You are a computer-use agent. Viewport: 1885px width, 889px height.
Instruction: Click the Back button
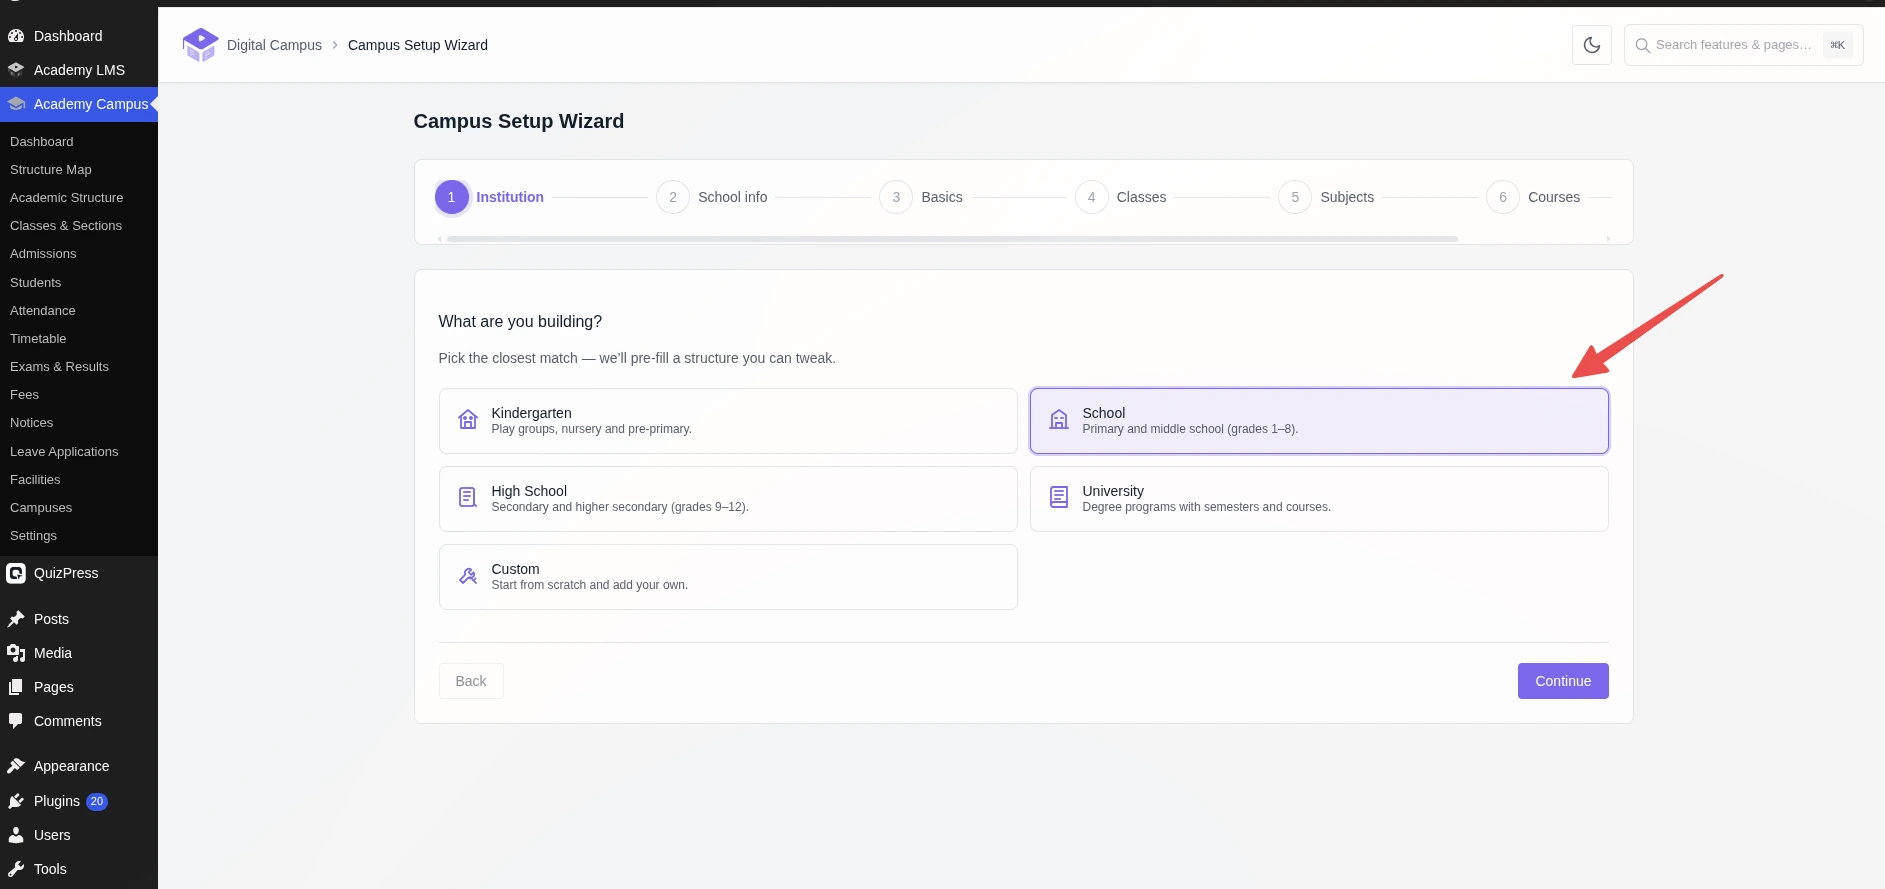[x=471, y=681]
